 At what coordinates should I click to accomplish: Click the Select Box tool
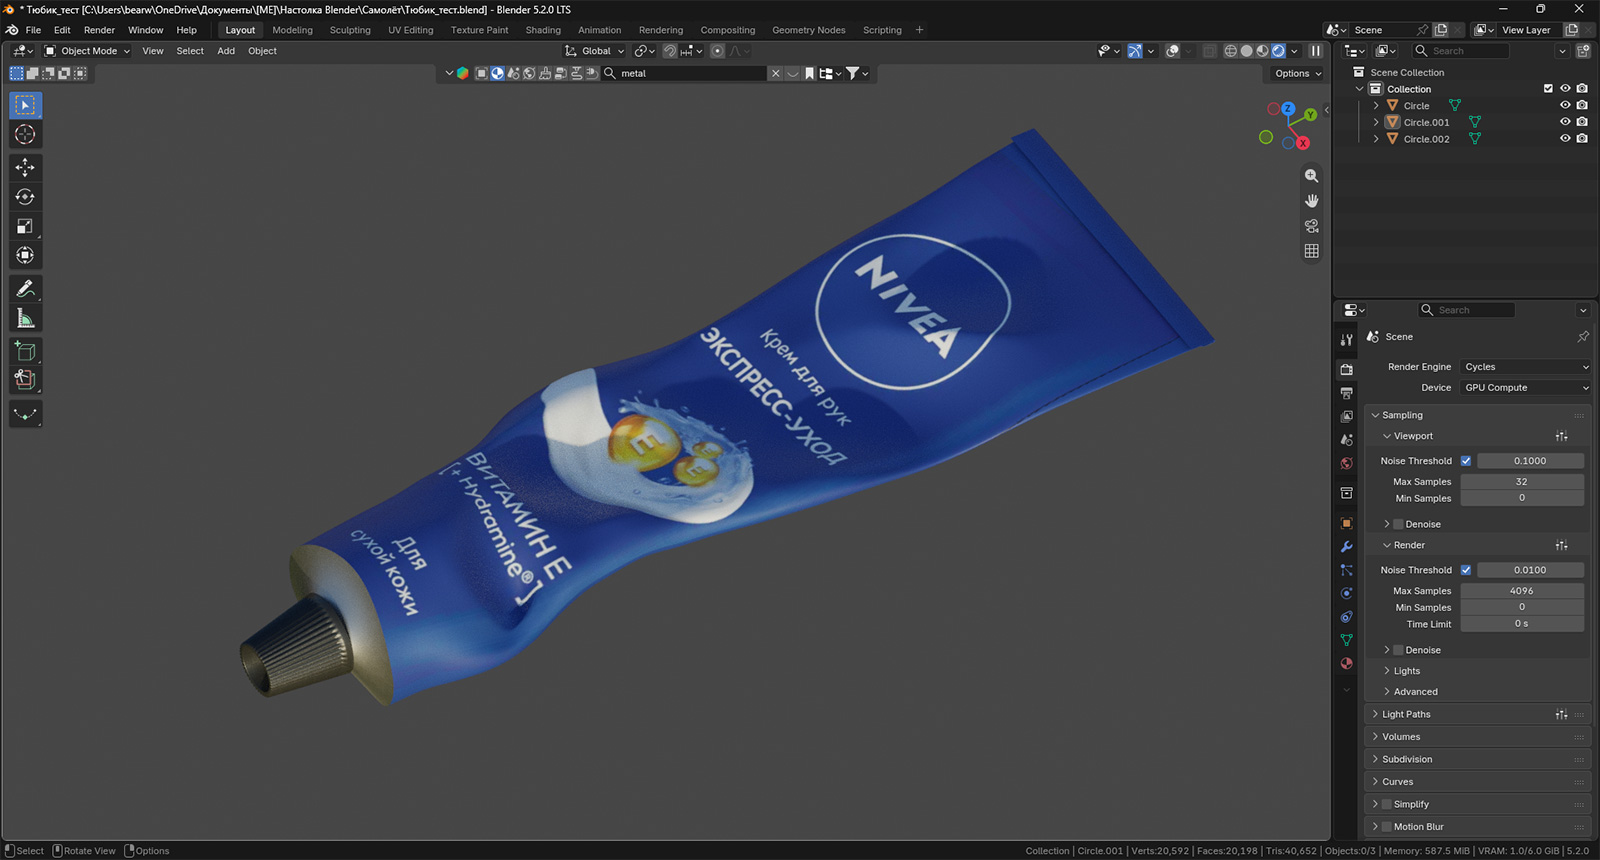click(25, 105)
